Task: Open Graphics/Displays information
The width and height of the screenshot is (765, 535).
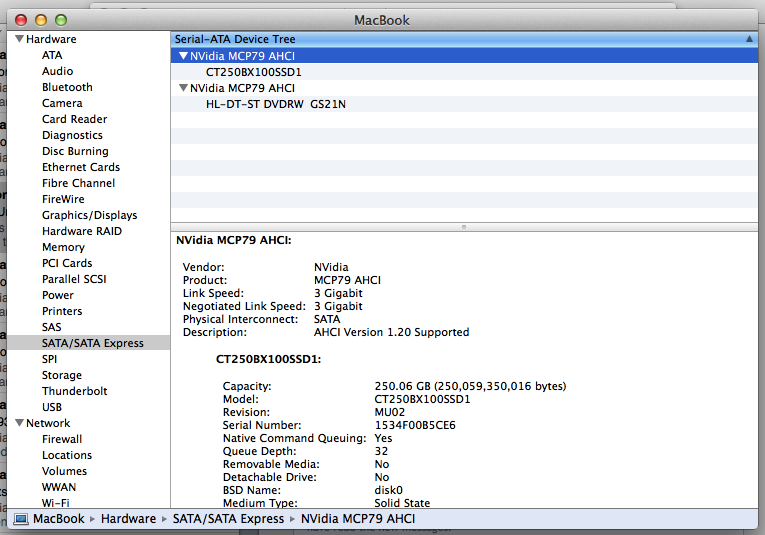Action: click(89, 215)
